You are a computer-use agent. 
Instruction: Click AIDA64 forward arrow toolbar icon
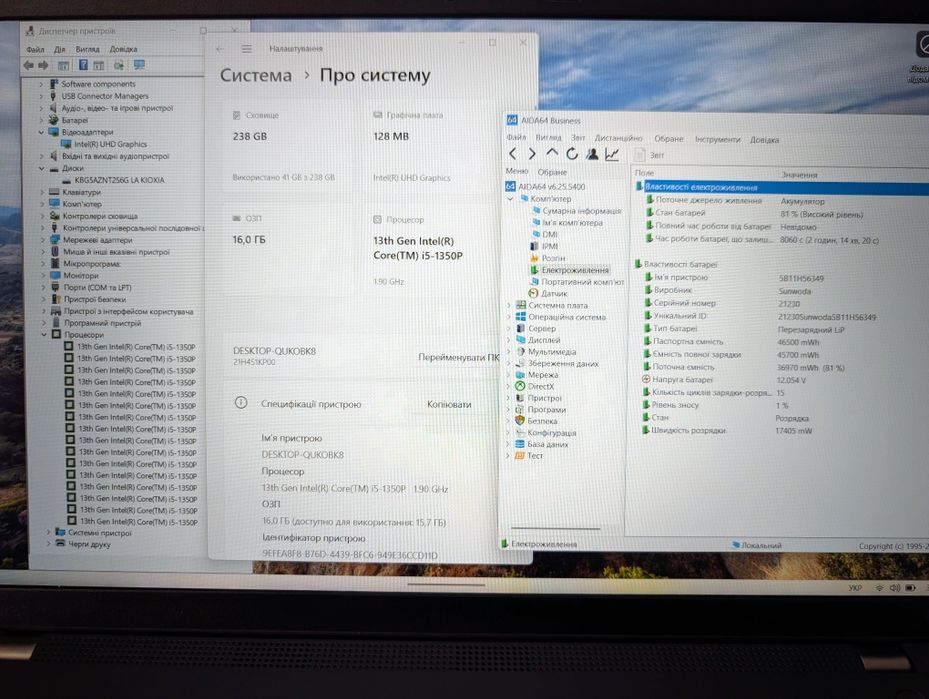pyautogui.click(x=531, y=155)
